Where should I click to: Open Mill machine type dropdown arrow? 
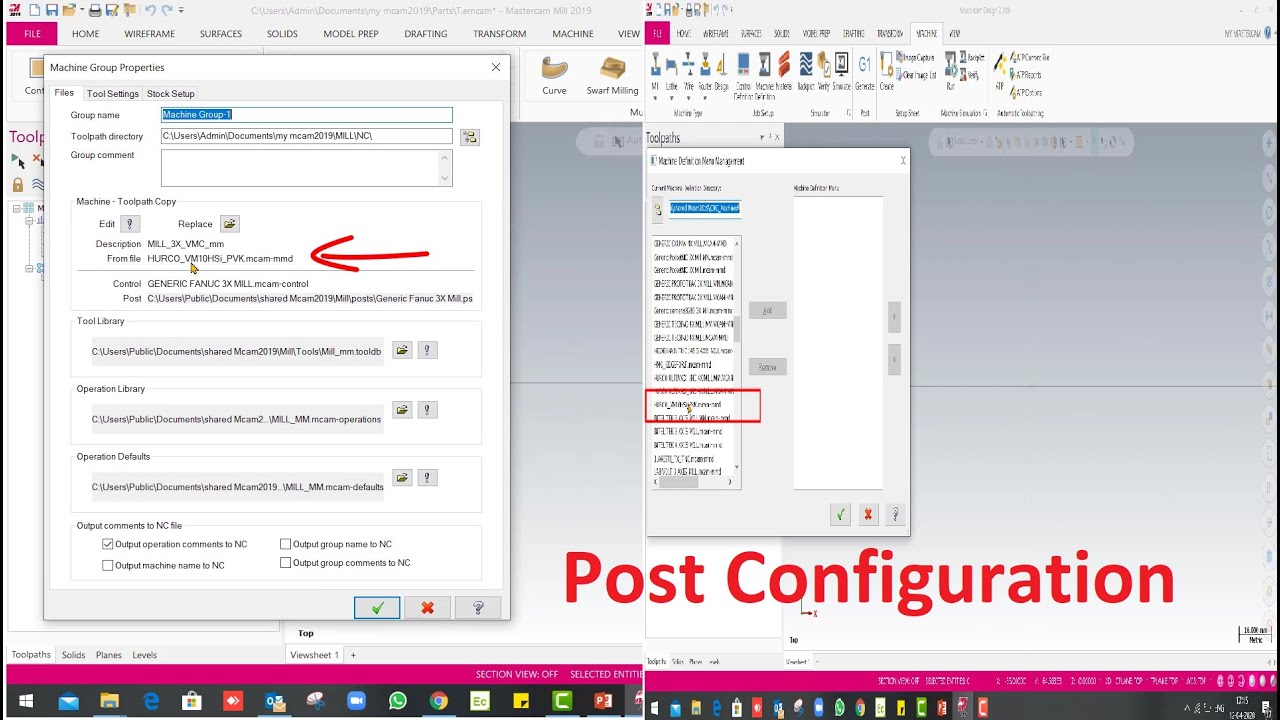tap(656, 98)
